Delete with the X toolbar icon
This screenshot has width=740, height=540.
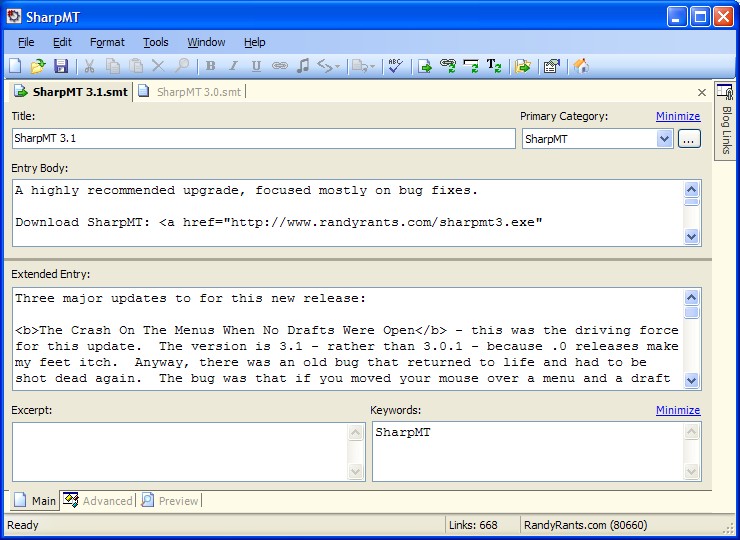click(158, 66)
